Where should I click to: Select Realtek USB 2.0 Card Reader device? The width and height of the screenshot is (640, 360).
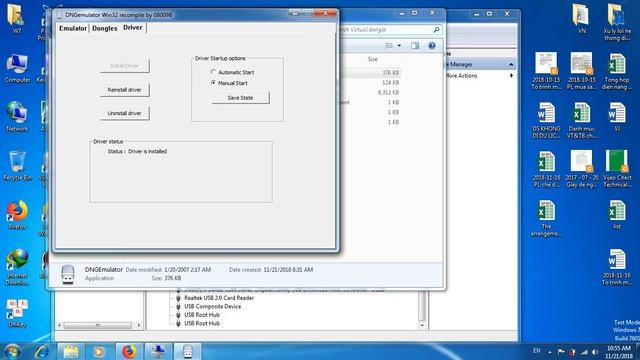click(x=219, y=298)
